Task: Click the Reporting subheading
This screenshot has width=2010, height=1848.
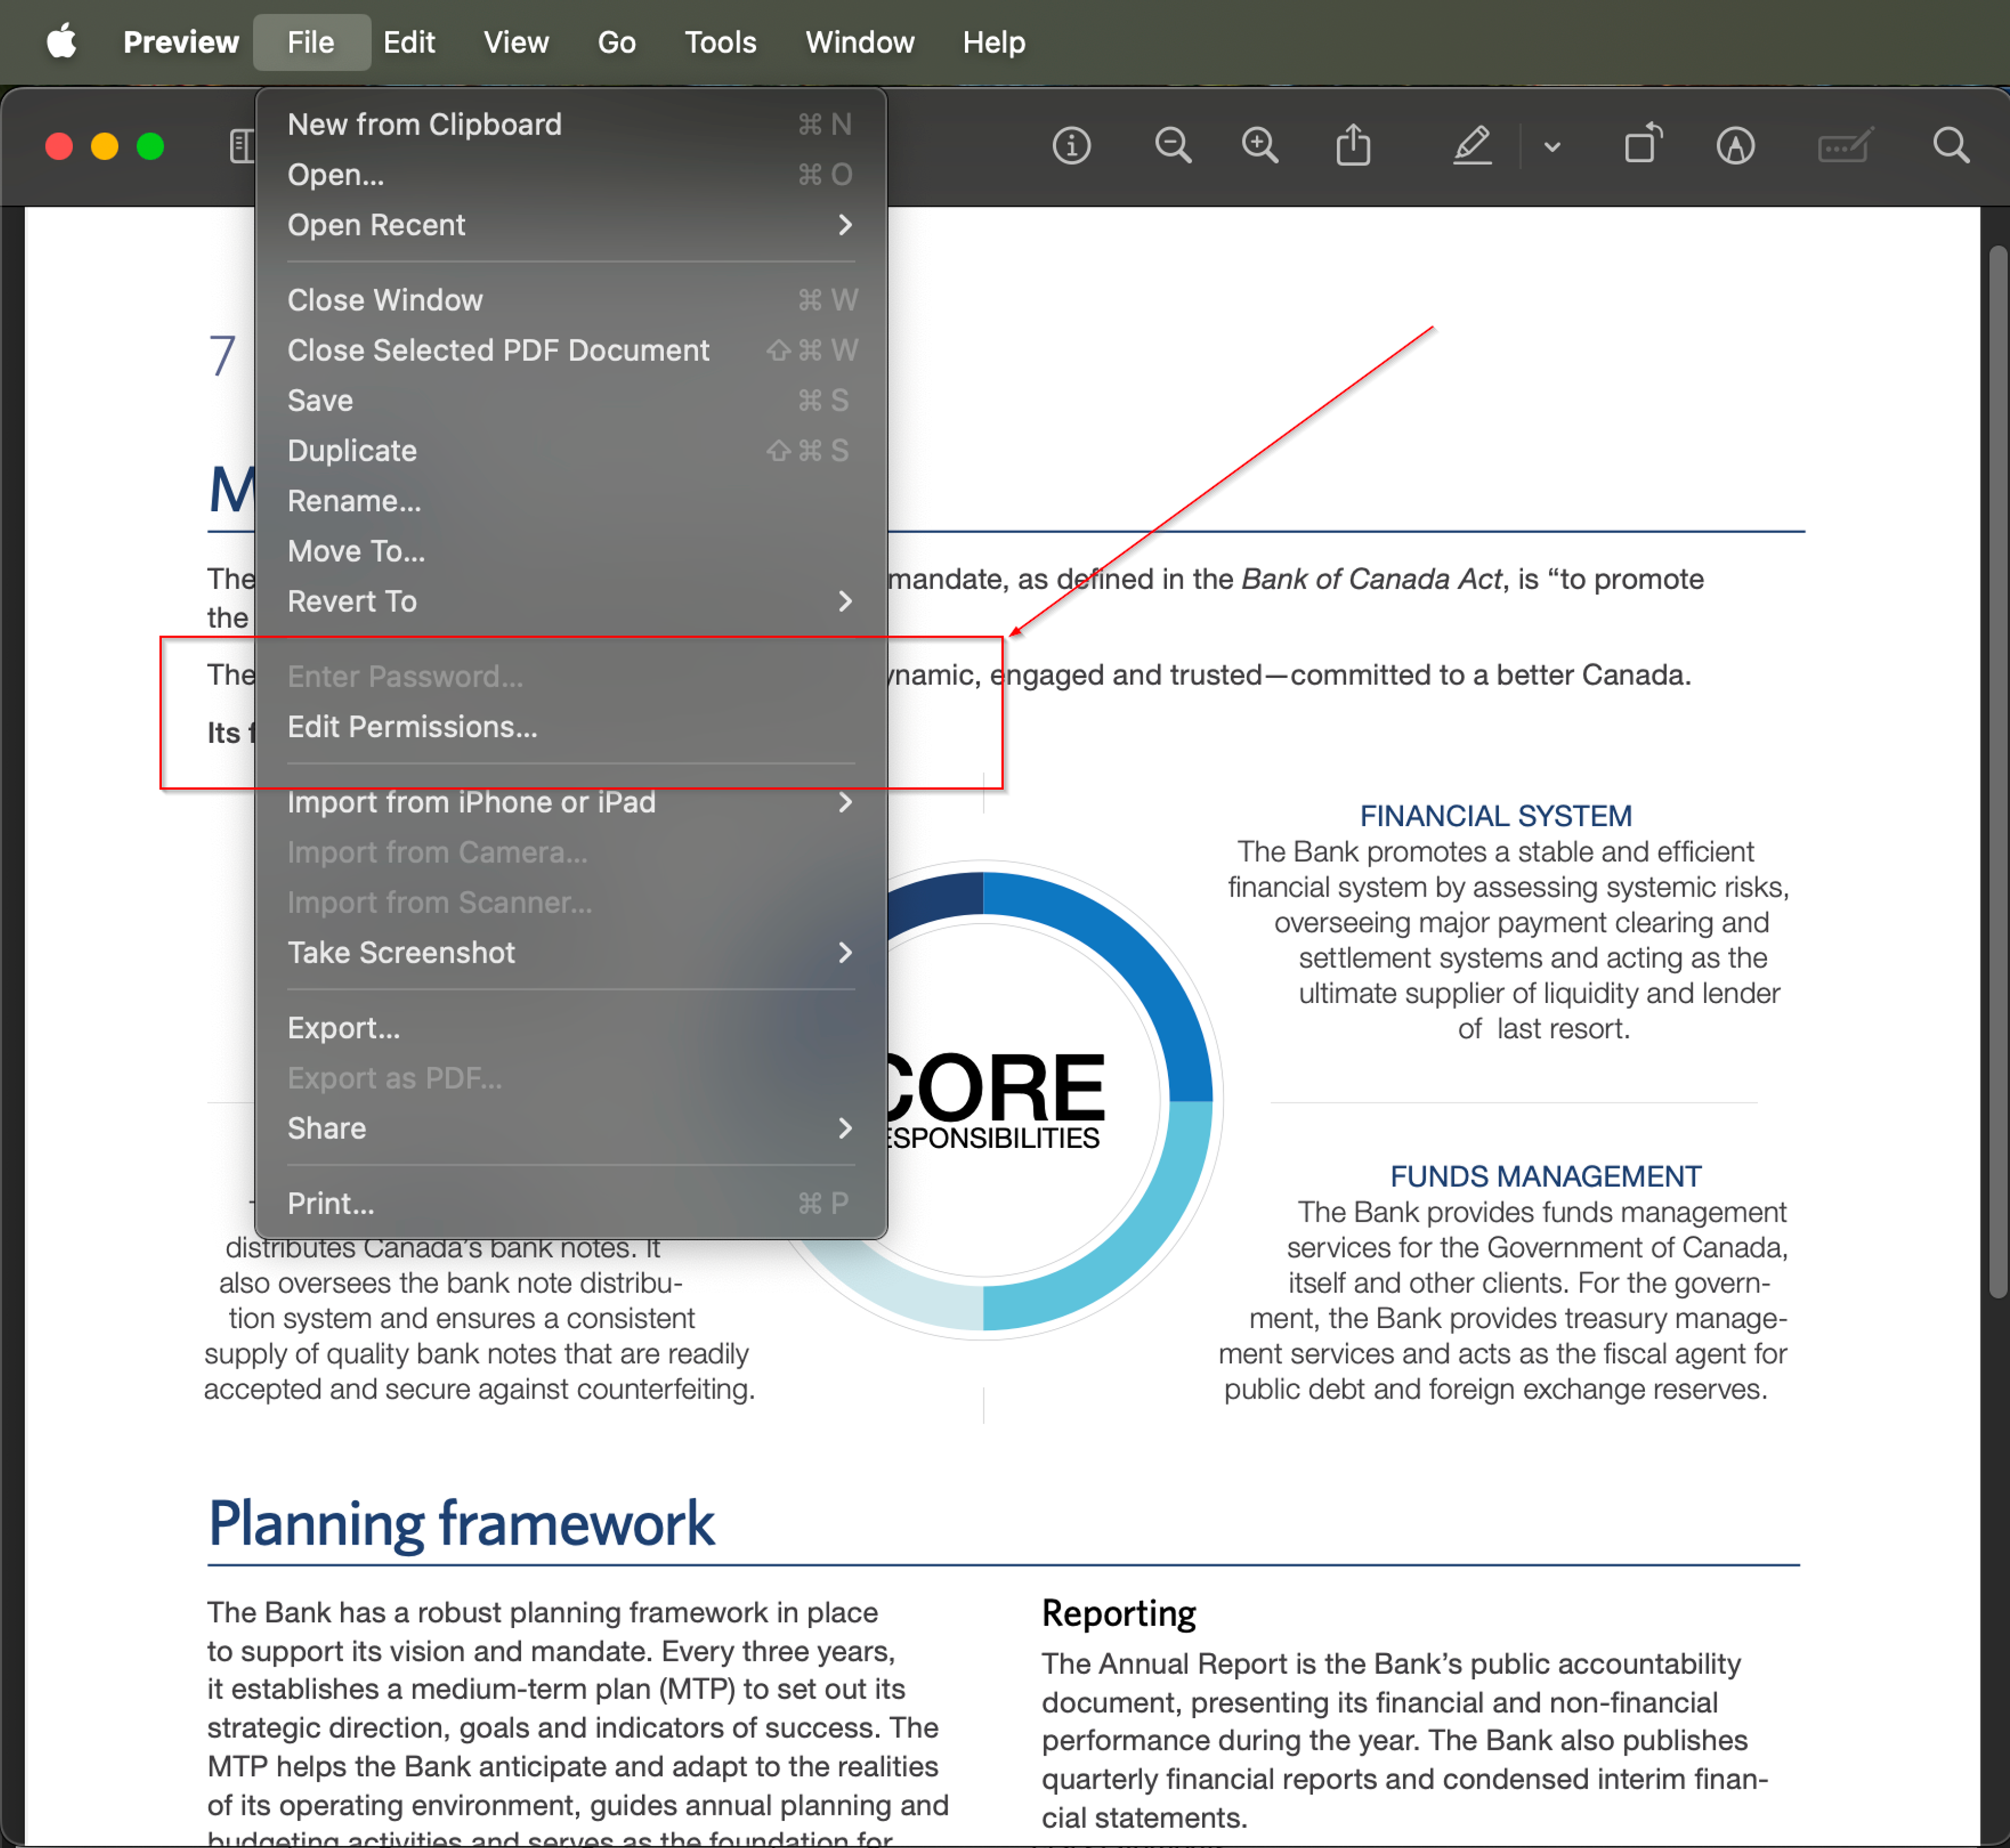Action: click(1118, 1613)
